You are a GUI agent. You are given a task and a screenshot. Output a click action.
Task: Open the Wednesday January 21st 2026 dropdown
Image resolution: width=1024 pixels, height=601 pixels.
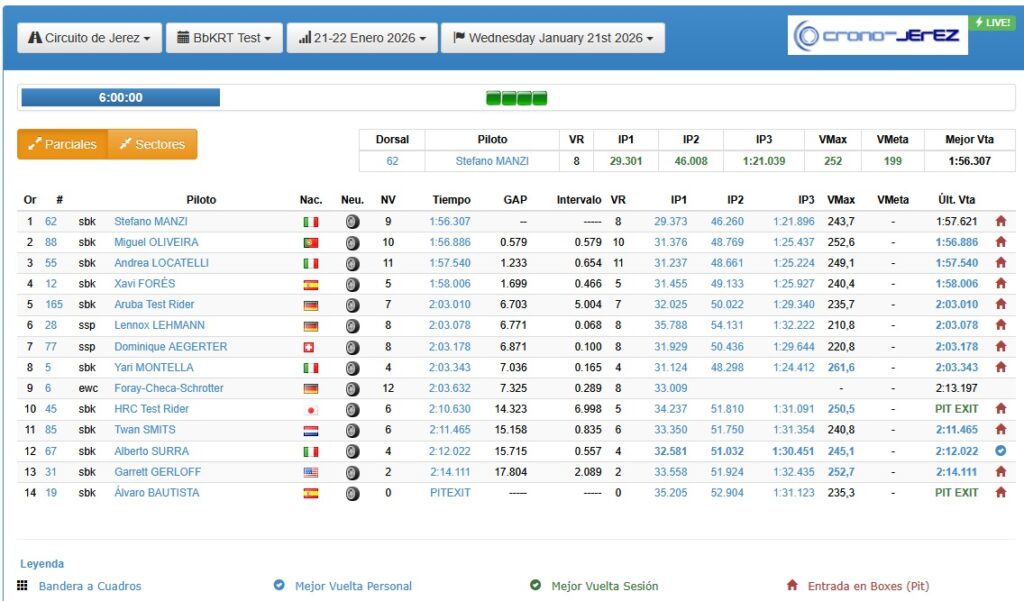(552, 38)
